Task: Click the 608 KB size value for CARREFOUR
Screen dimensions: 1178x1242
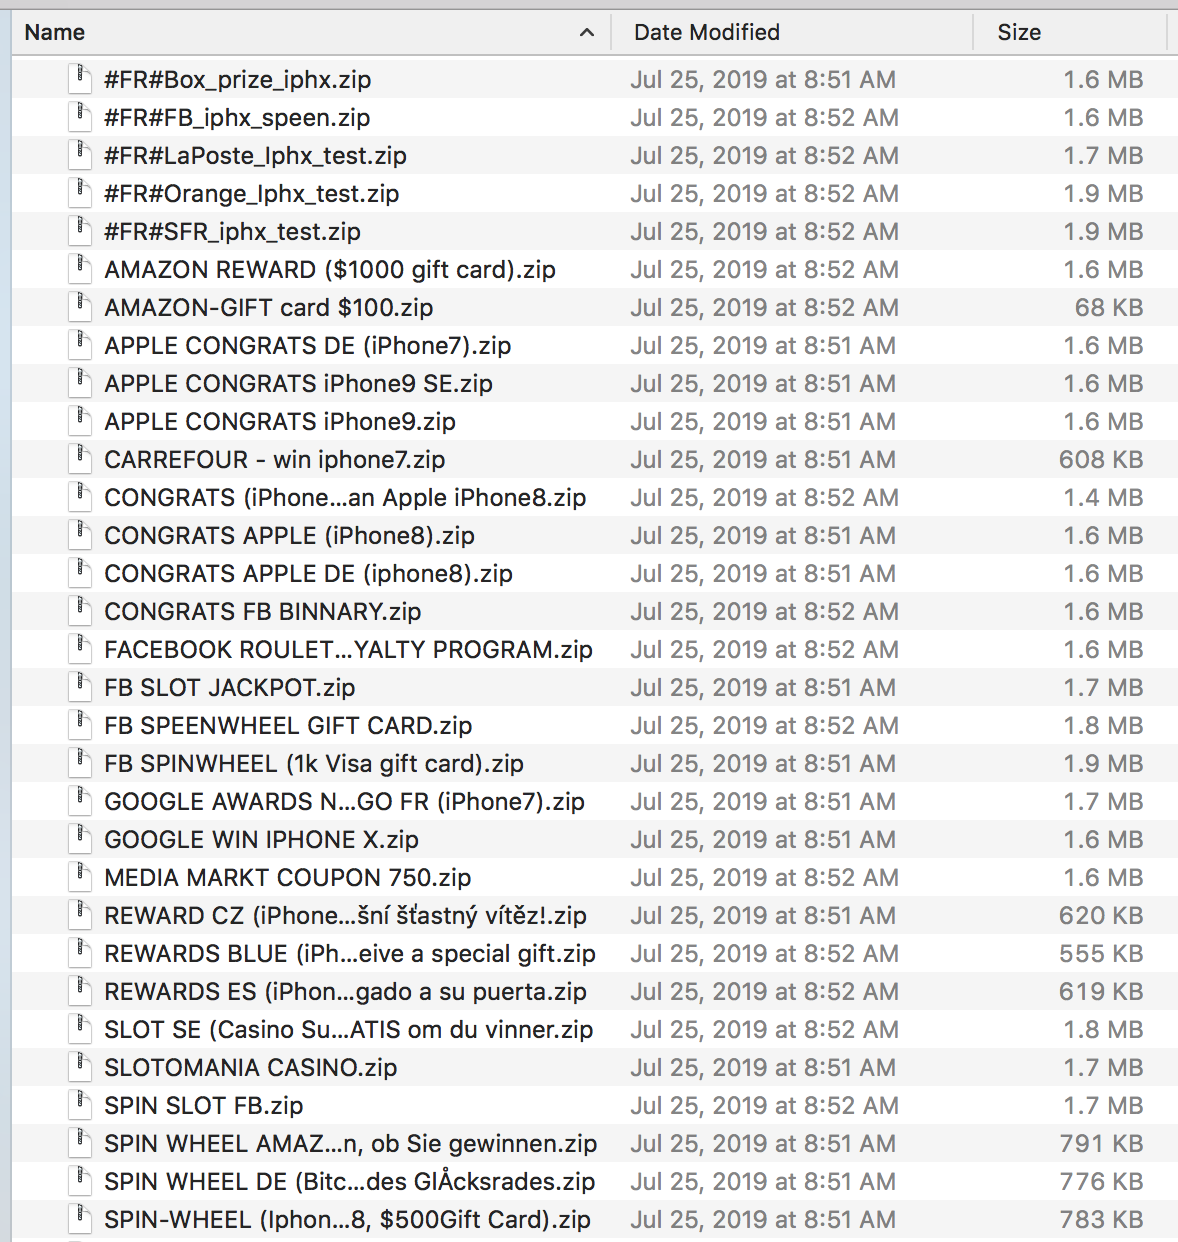Action: (1101, 459)
